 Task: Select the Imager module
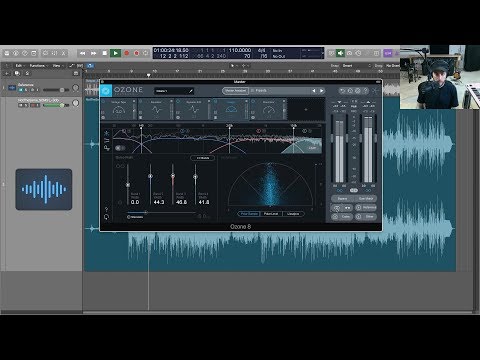(231, 109)
